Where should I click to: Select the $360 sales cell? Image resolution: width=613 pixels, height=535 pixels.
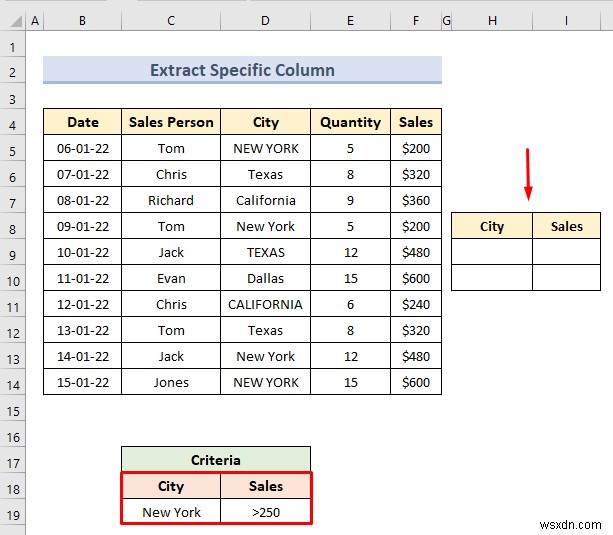click(416, 200)
